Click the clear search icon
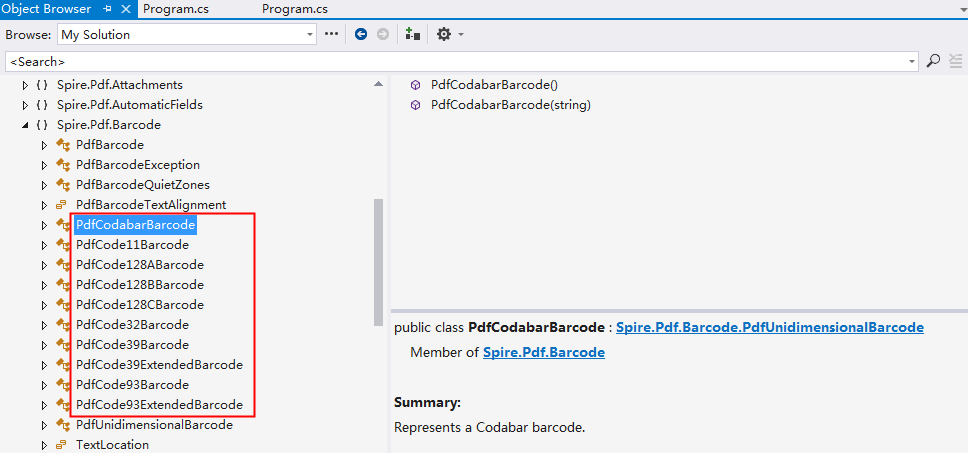The height and width of the screenshot is (453, 968). pos(956,60)
